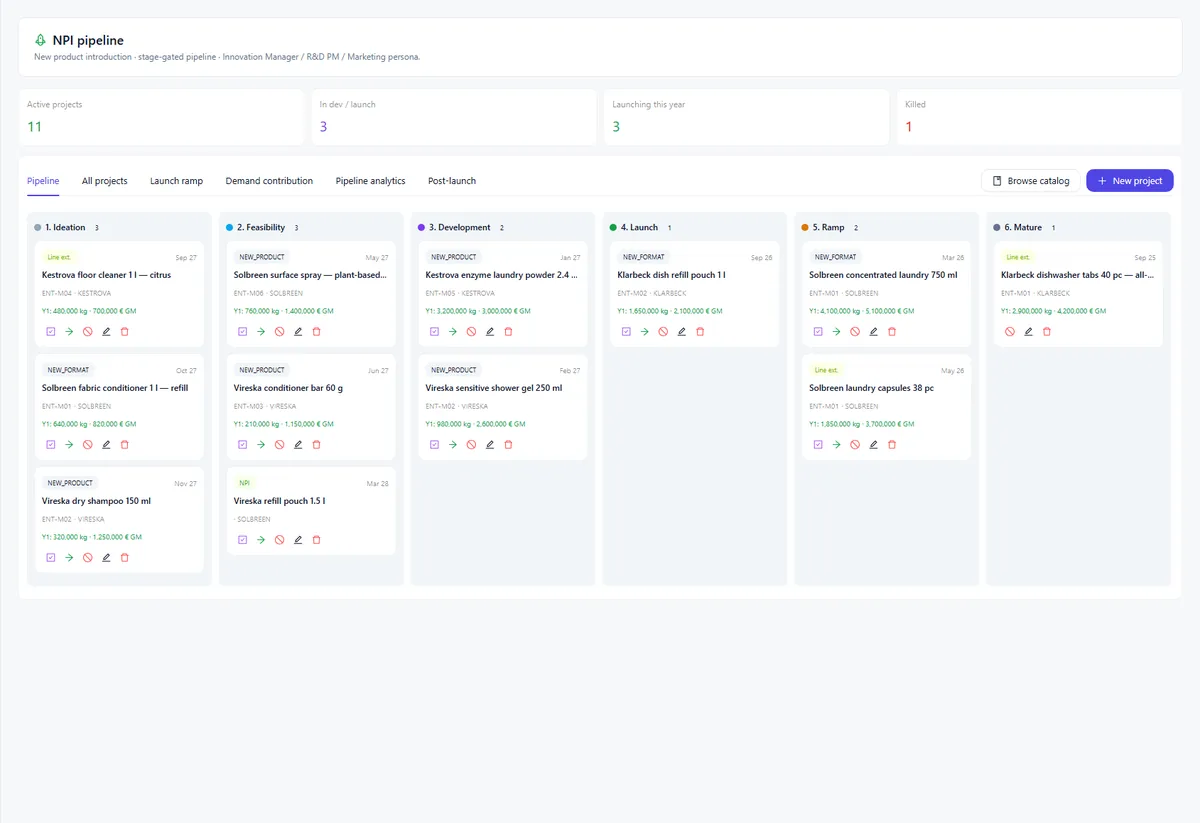The width and height of the screenshot is (1200, 823).
Task: Open the Launch ramp tab
Action: (176, 181)
